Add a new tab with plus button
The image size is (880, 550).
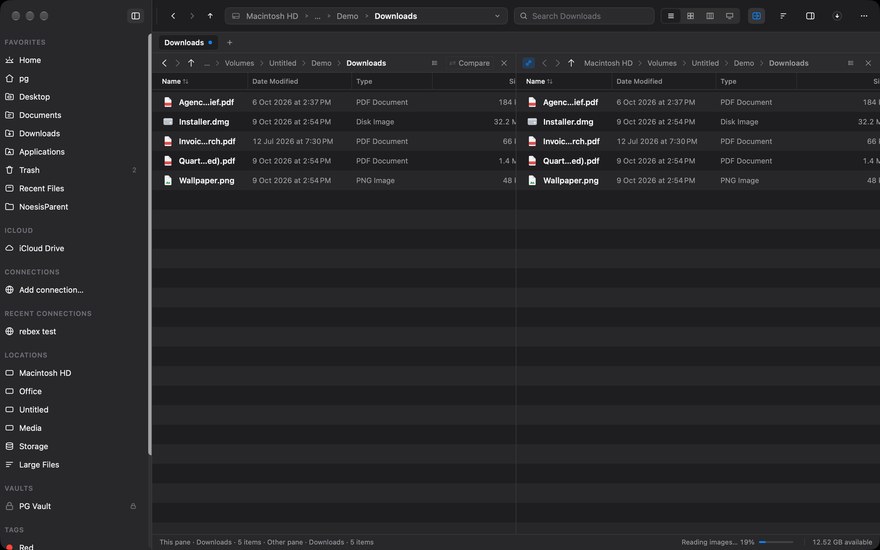tap(229, 43)
